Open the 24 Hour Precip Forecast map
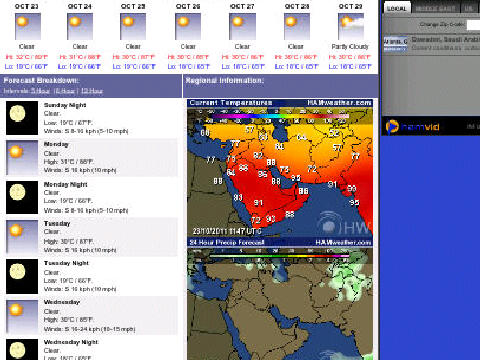Viewport: 480px width, 360px height. (x=280, y=299)
